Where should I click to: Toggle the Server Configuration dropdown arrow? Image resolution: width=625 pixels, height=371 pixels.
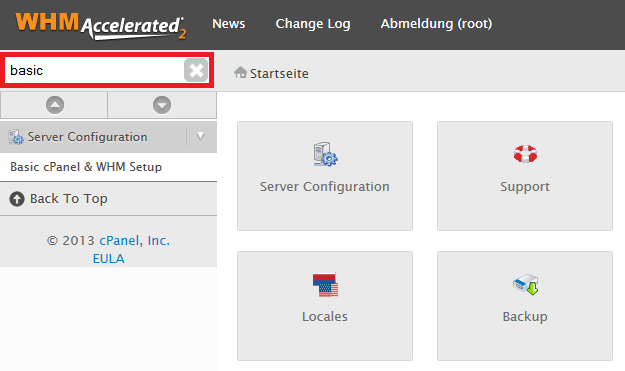pos(200,137)
